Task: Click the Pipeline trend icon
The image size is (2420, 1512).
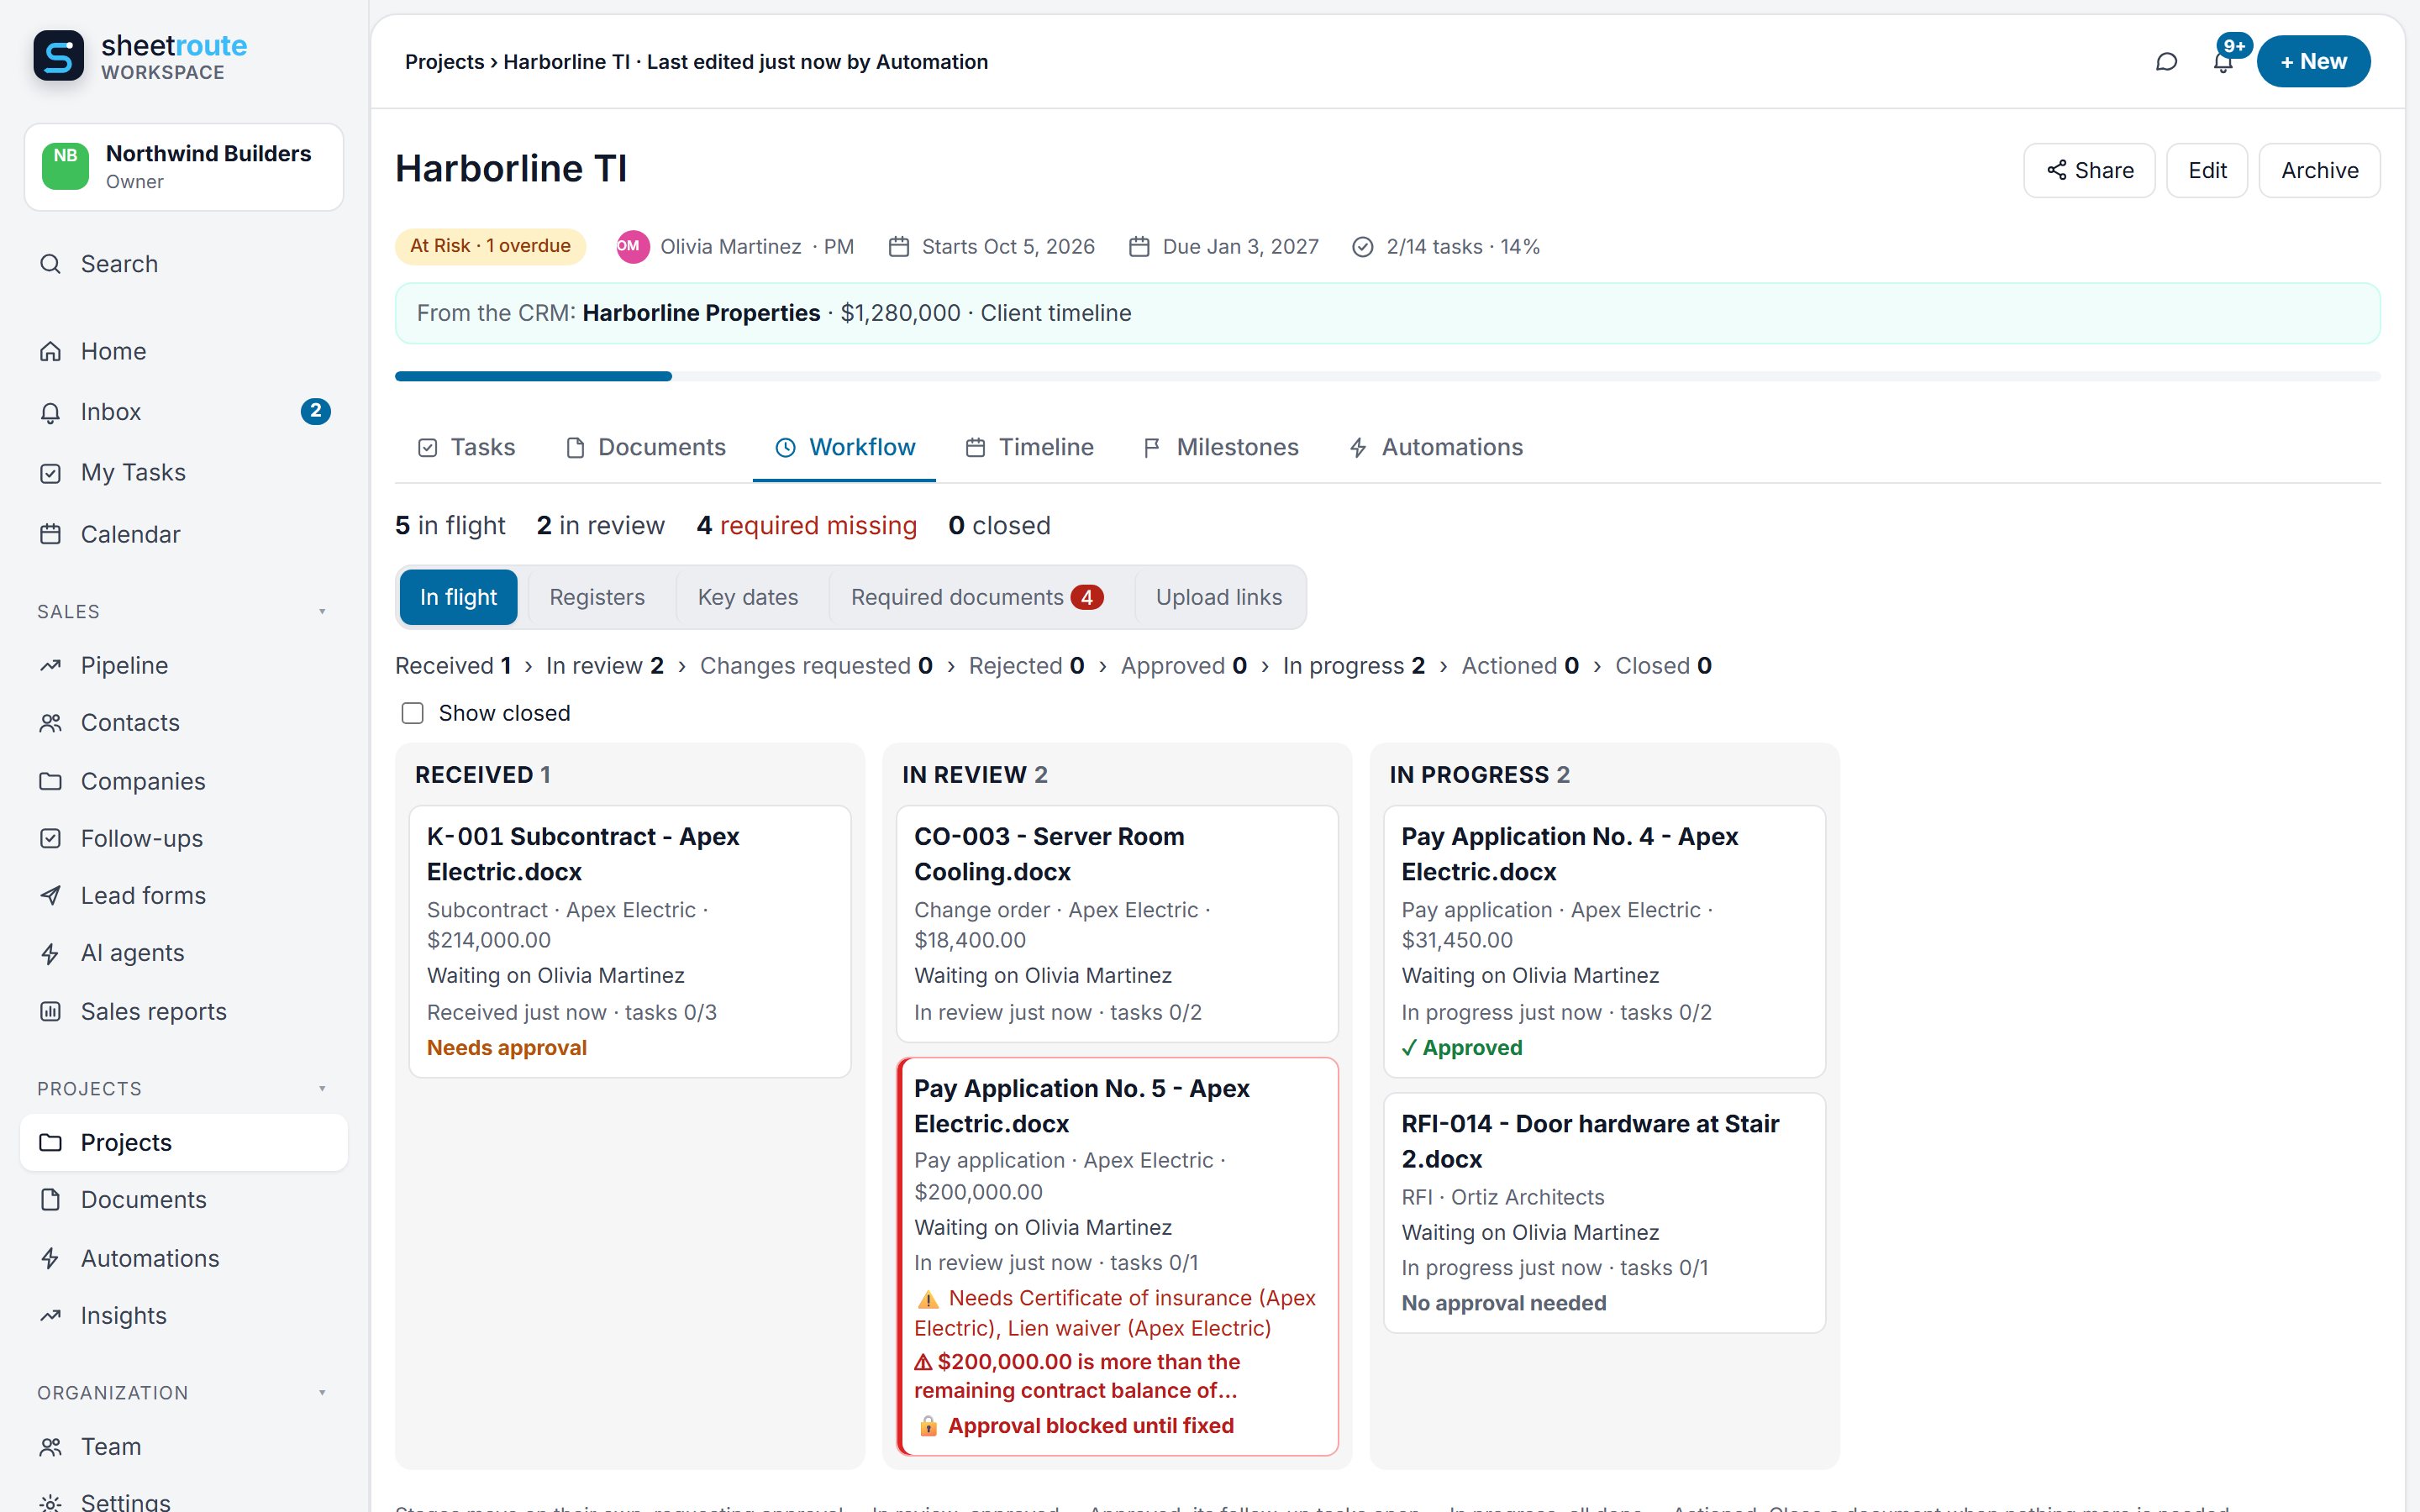Action: coord(50,666)
